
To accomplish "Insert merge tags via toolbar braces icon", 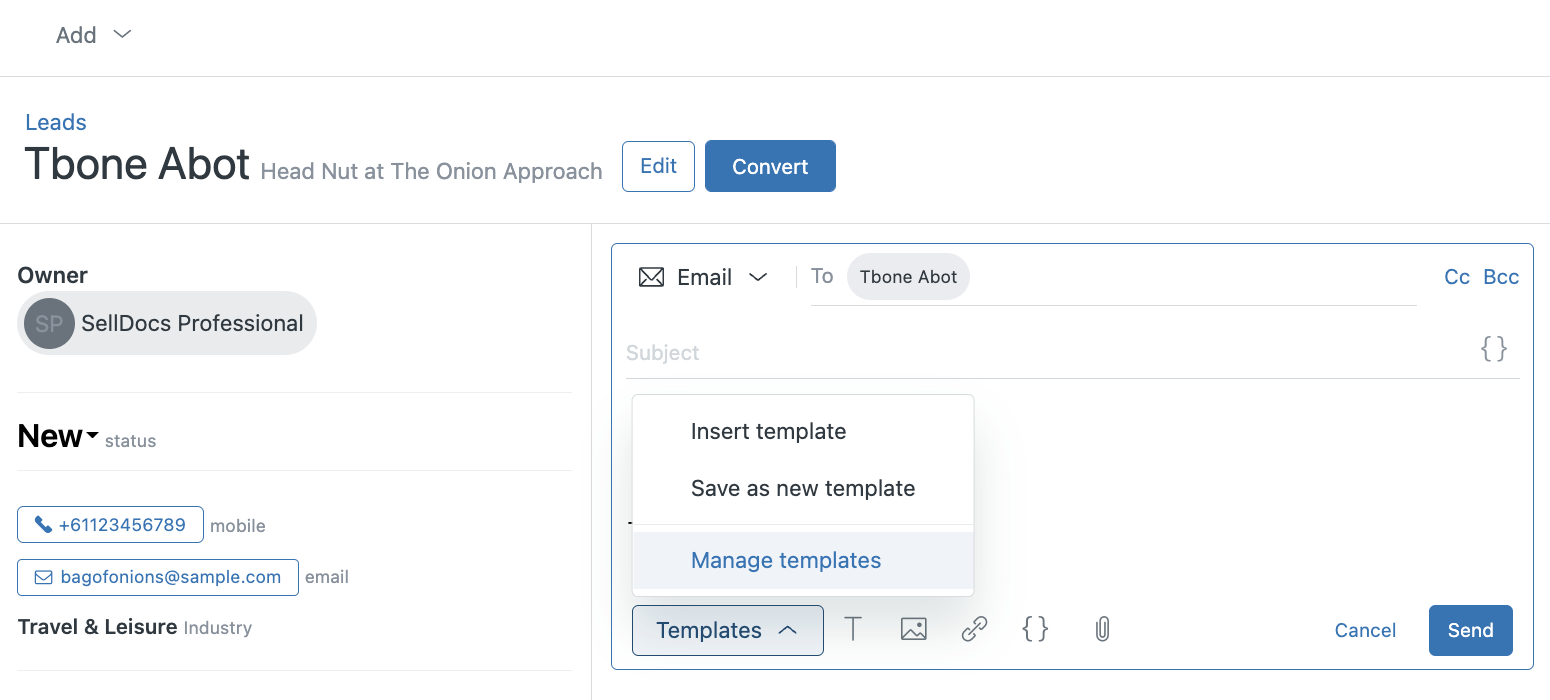I will (x=1035, y=629).
